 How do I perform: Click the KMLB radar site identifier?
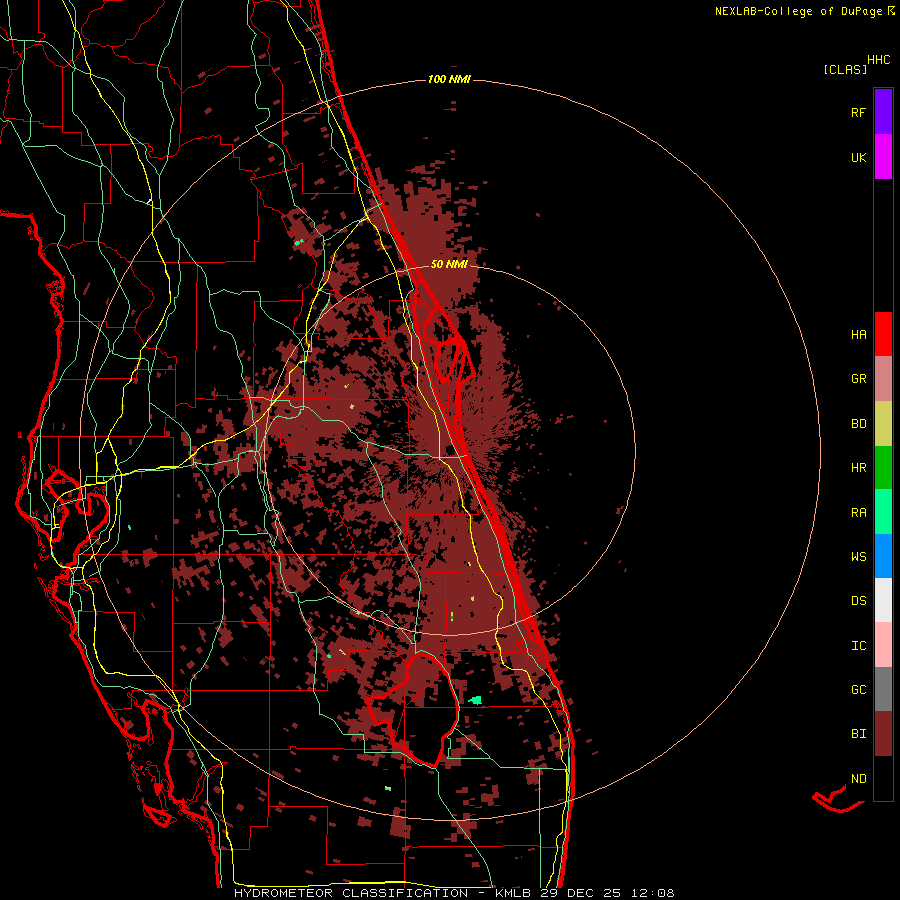(514, 893)
